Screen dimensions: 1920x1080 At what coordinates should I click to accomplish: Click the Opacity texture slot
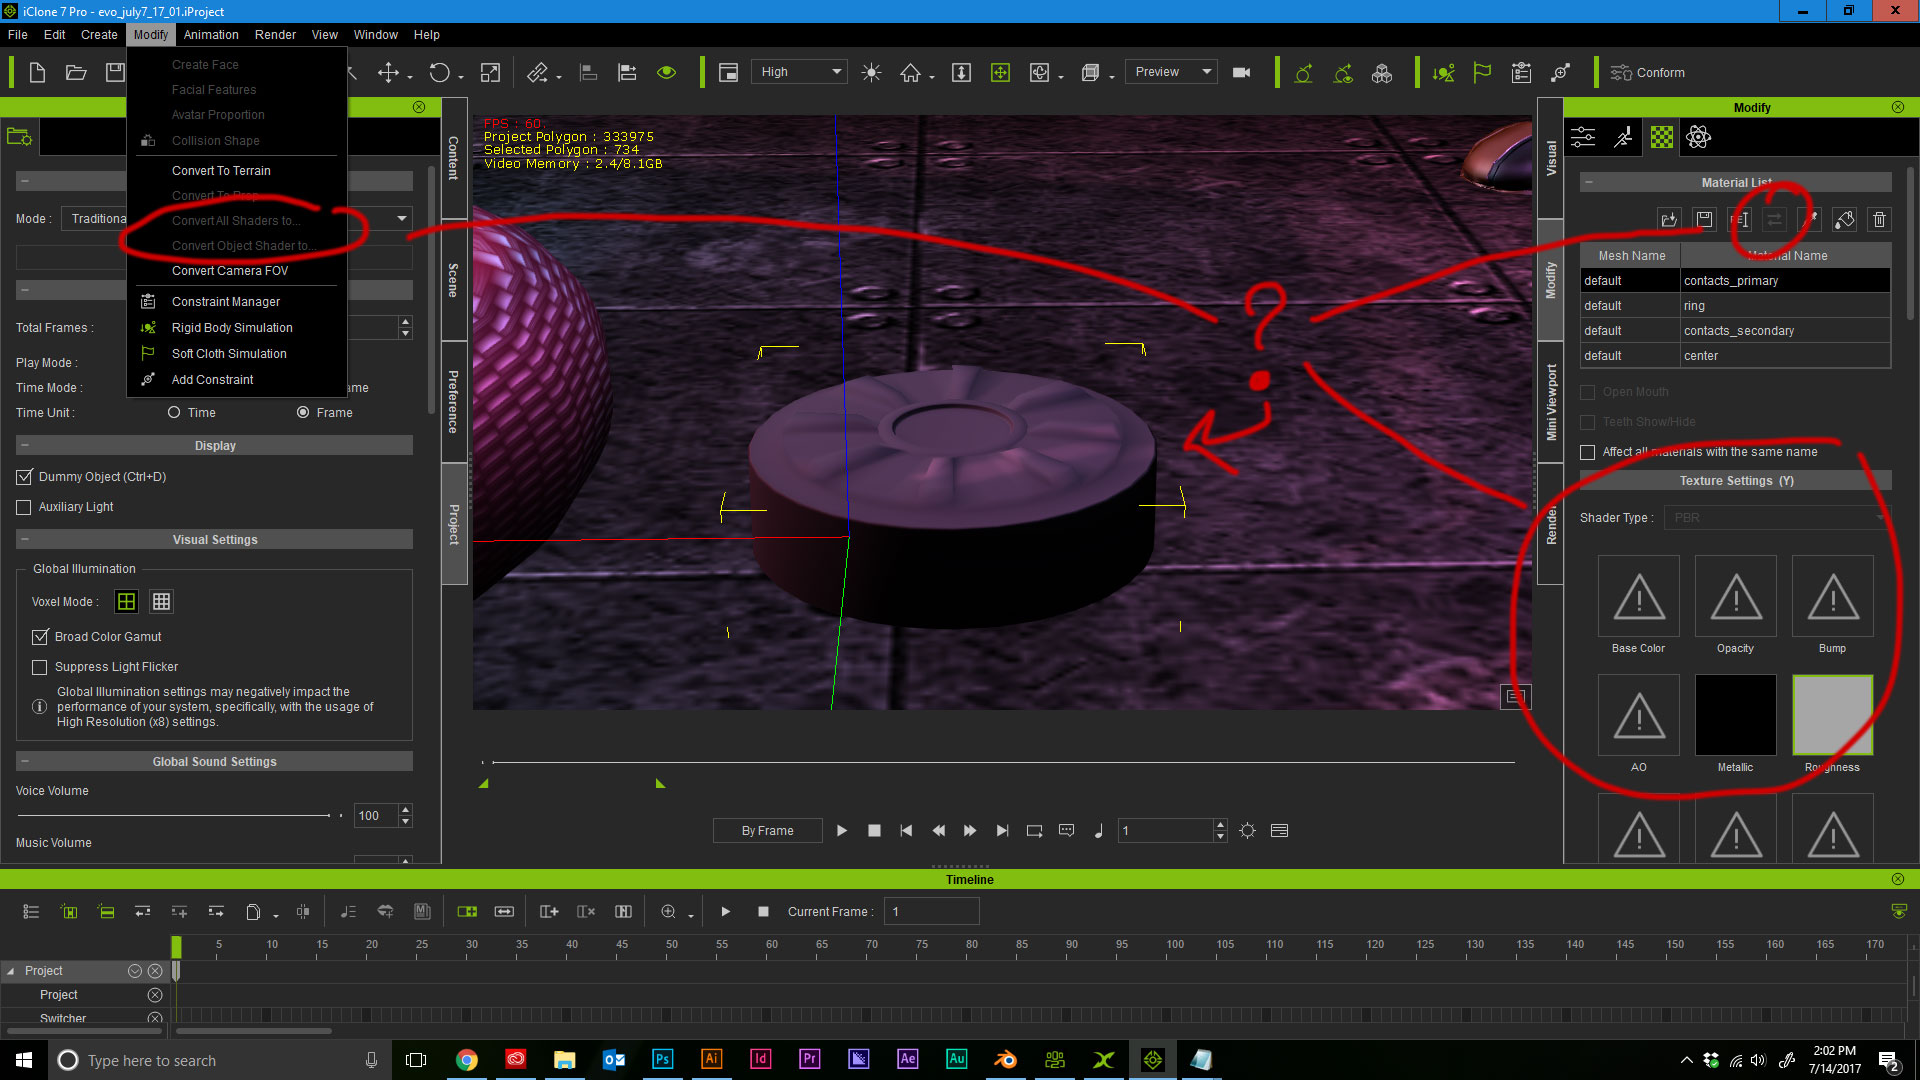1735,596
